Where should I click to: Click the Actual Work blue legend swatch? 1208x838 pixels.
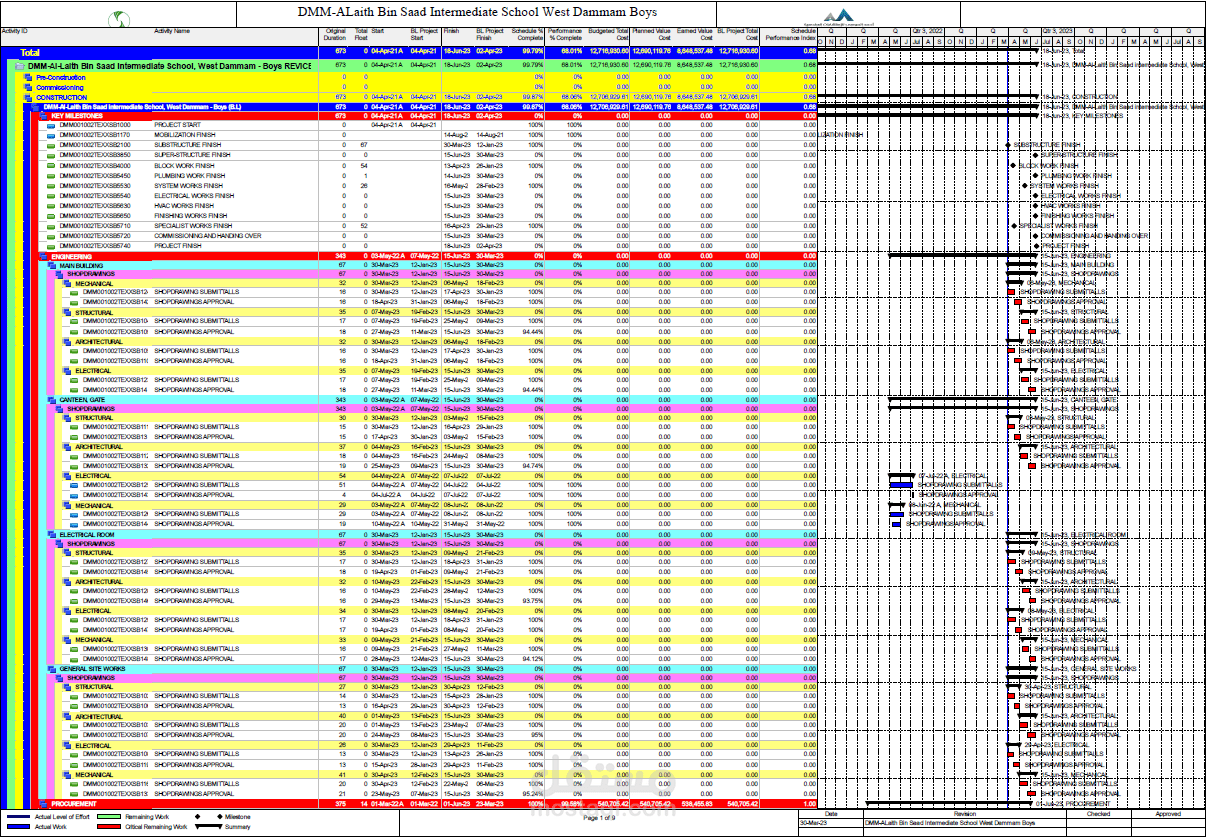pos(17,827)
